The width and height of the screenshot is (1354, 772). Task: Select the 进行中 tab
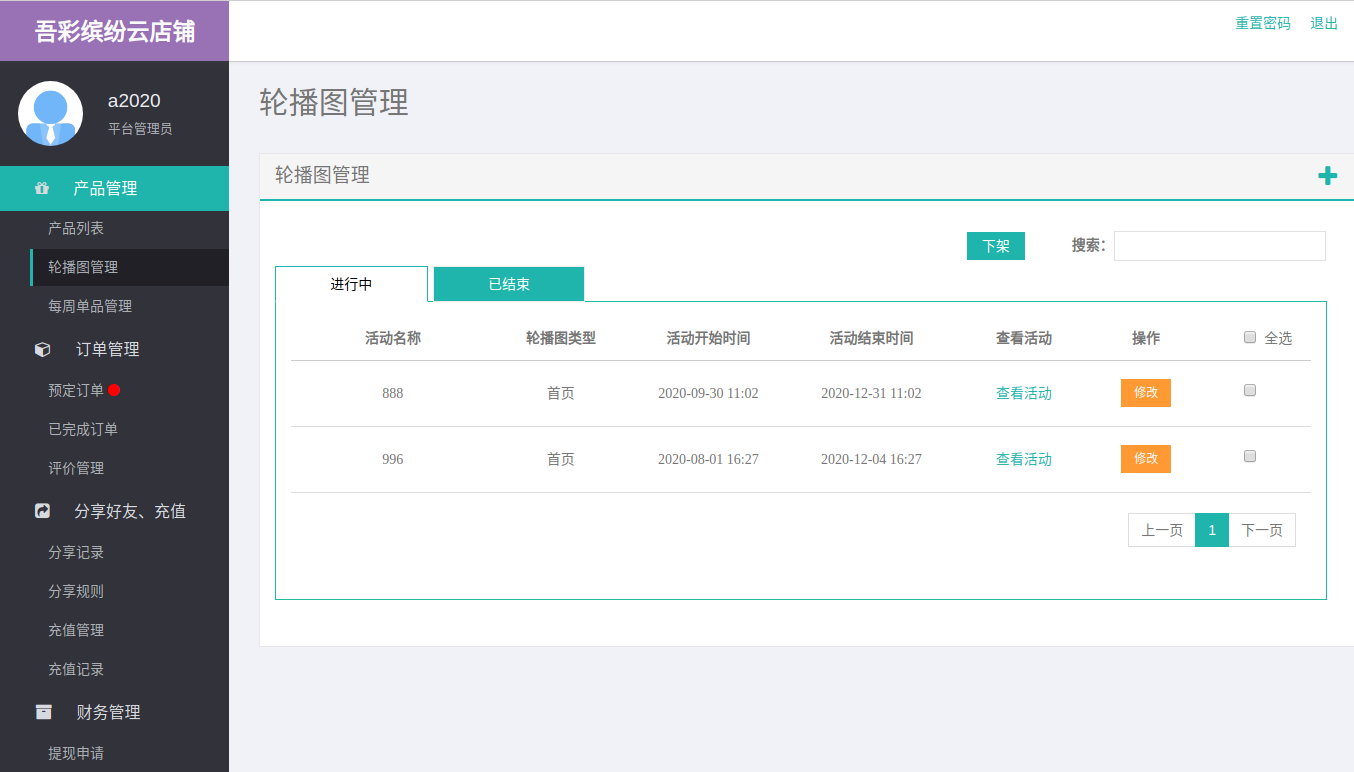click(x=351, y=284)
